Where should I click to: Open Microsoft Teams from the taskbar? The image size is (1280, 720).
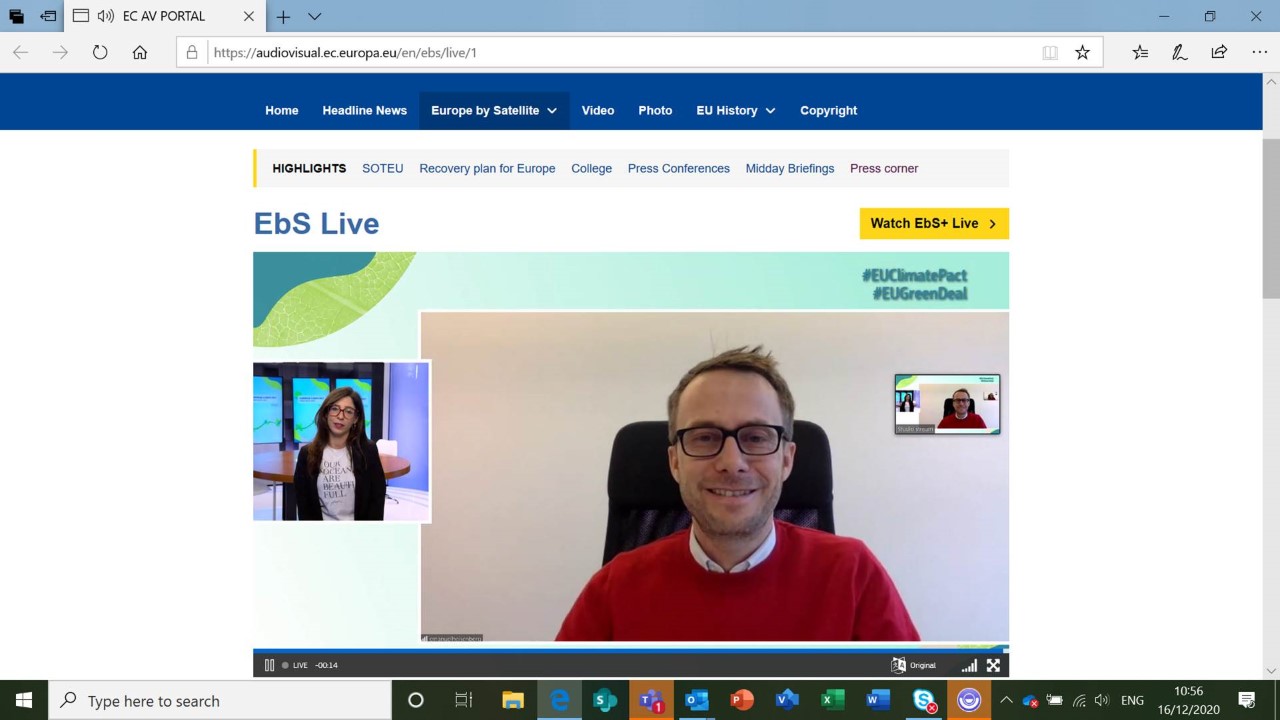(x=651, y=700)
